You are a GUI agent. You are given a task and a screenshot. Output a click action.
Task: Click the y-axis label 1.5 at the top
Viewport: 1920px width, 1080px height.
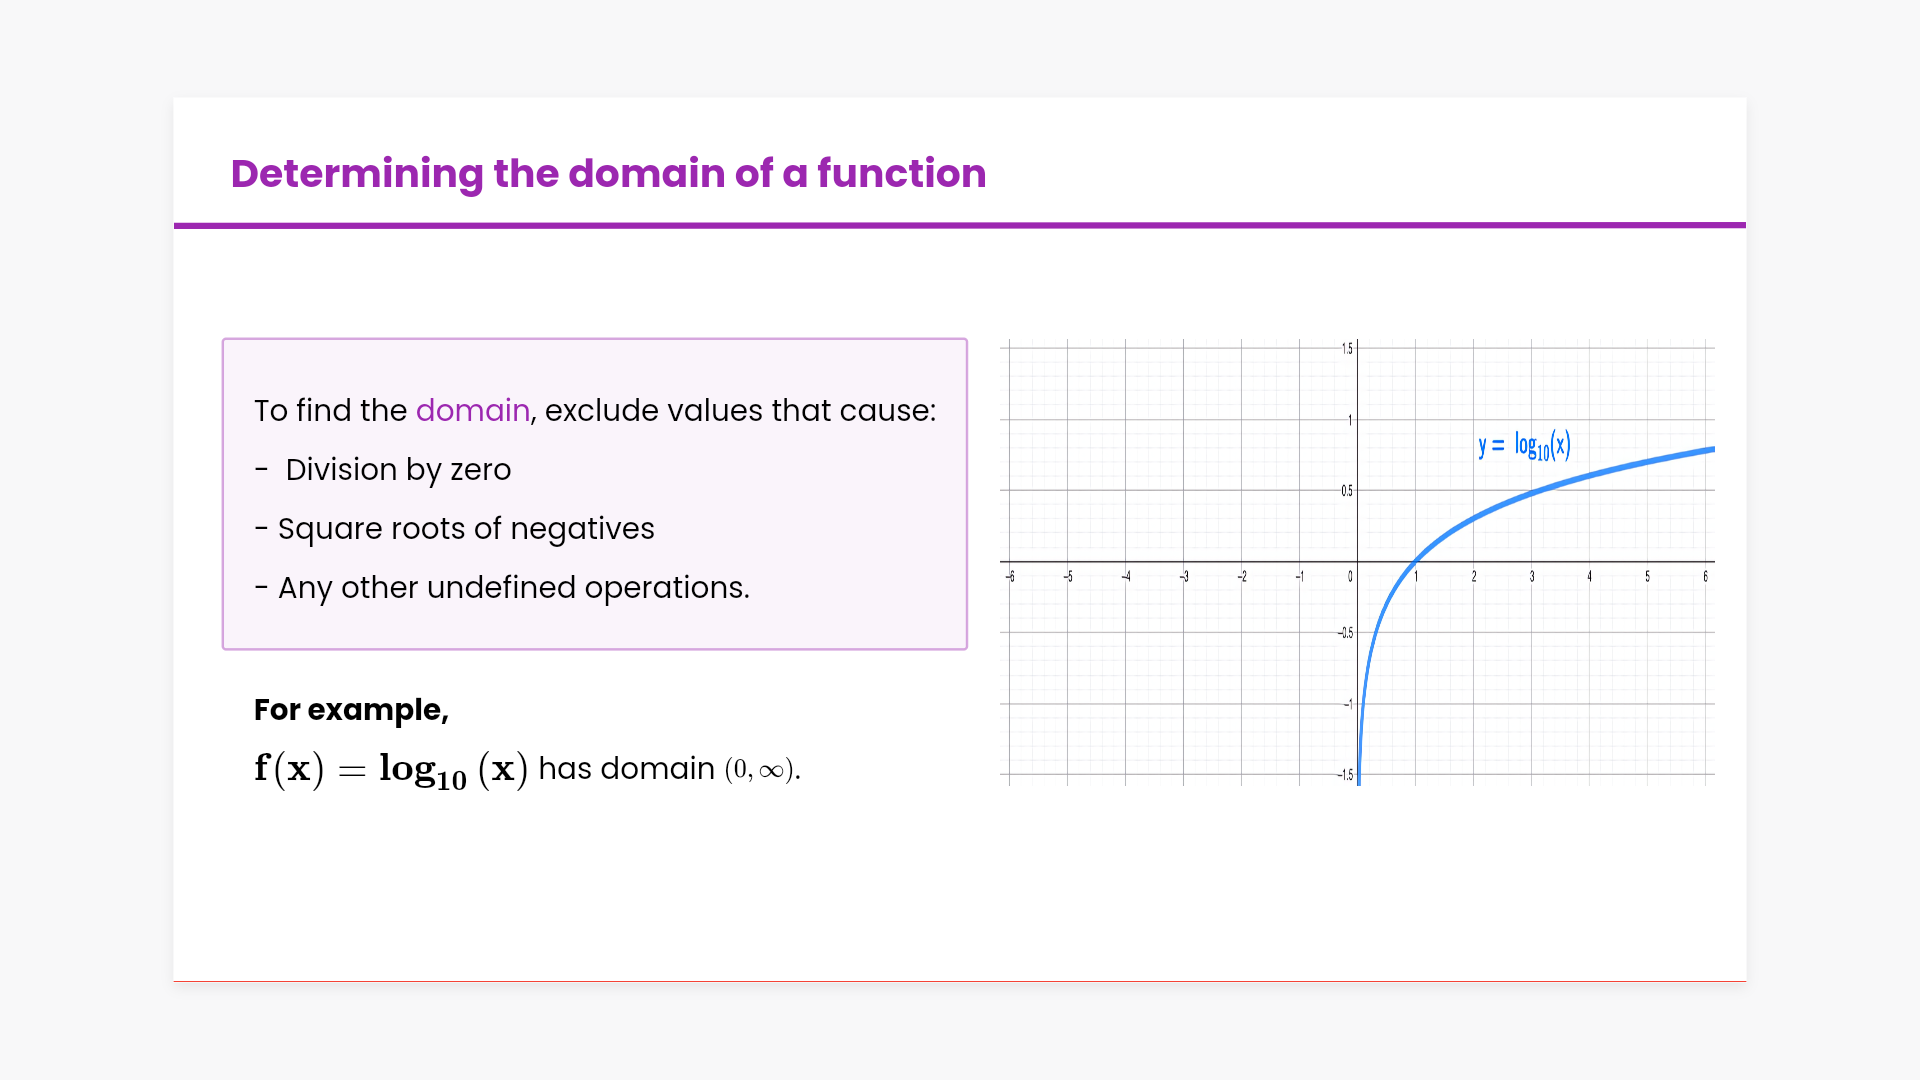pos(1347,348)
